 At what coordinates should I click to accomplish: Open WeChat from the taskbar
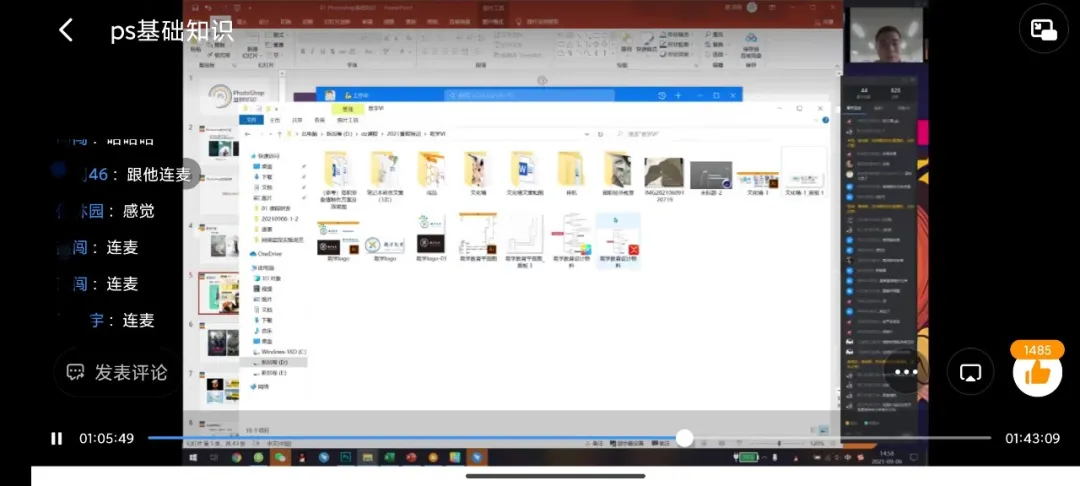pos(280,457)
